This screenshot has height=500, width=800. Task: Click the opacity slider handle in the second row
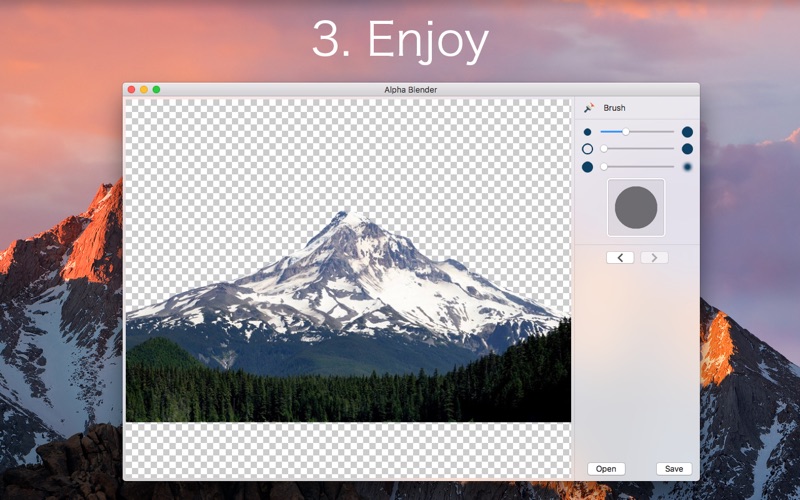point(604,148)
